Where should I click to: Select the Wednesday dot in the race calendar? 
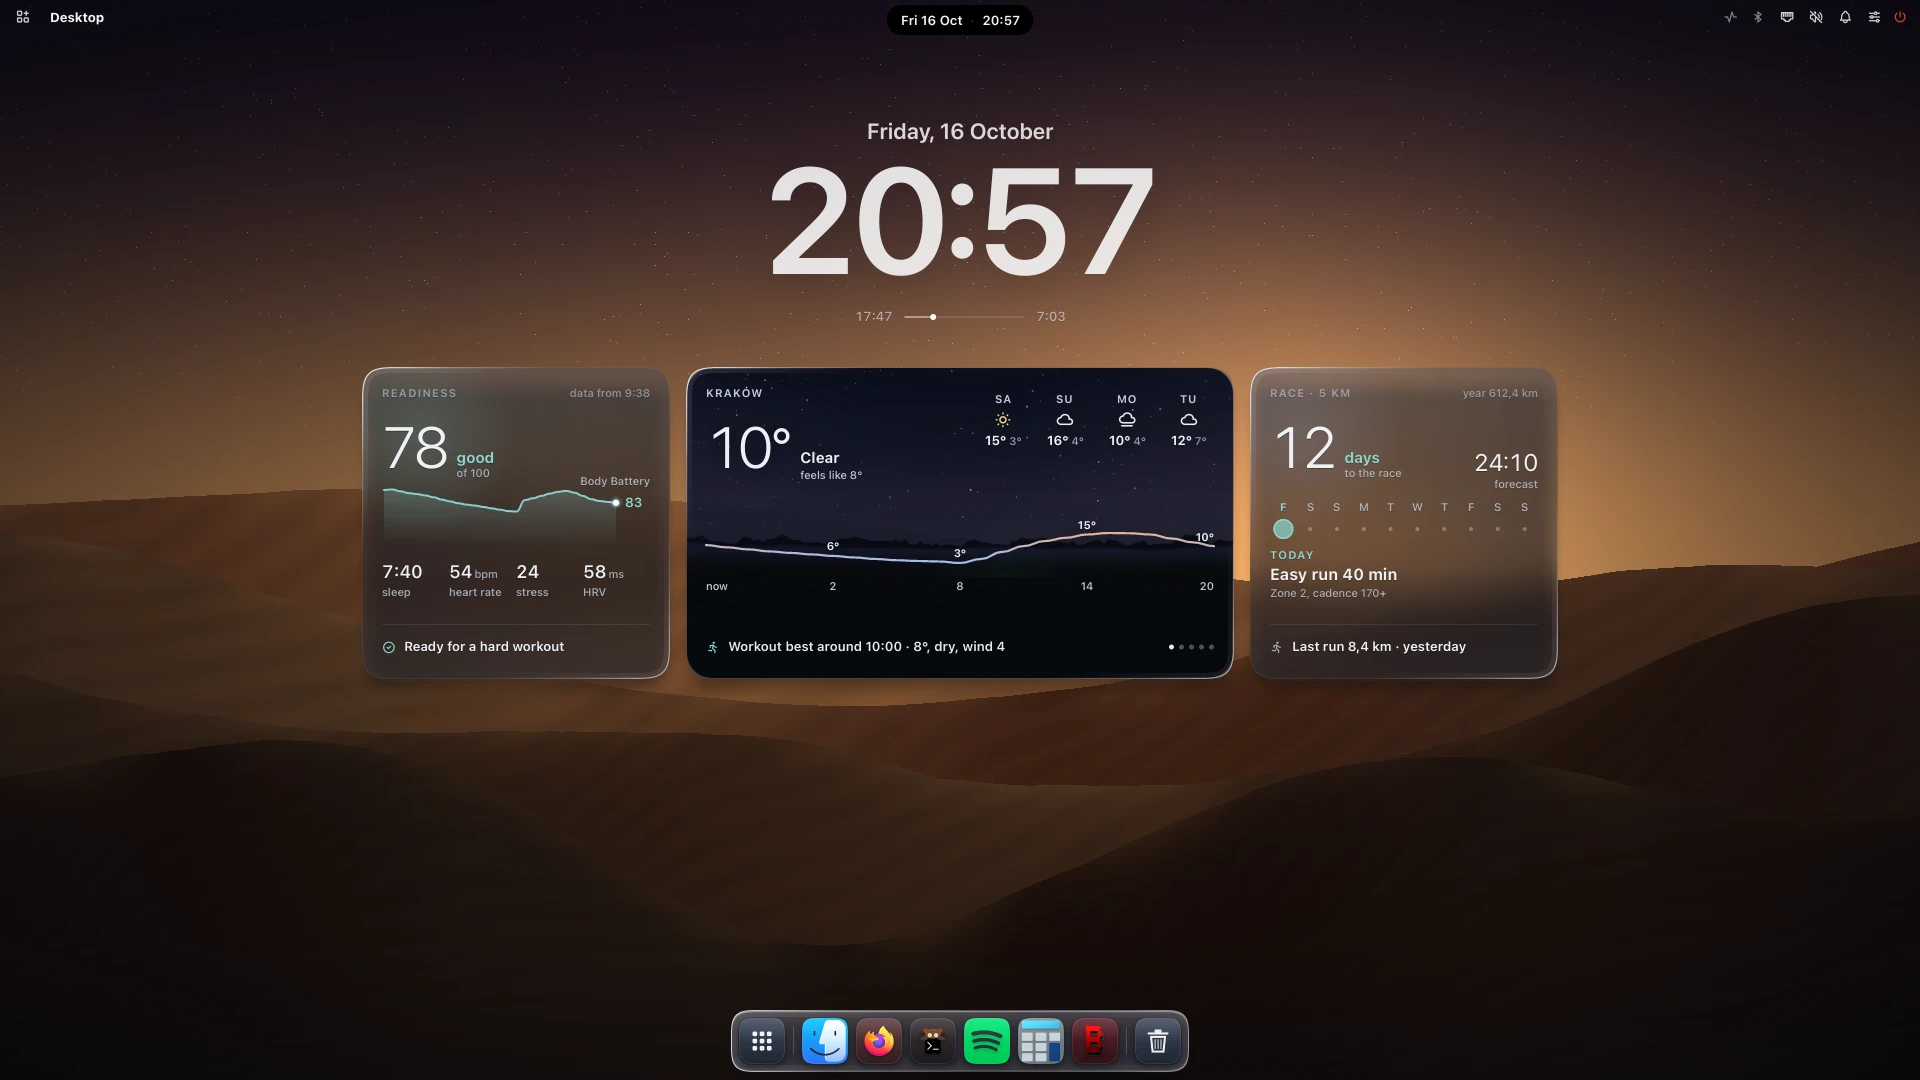click(1417, 529)
